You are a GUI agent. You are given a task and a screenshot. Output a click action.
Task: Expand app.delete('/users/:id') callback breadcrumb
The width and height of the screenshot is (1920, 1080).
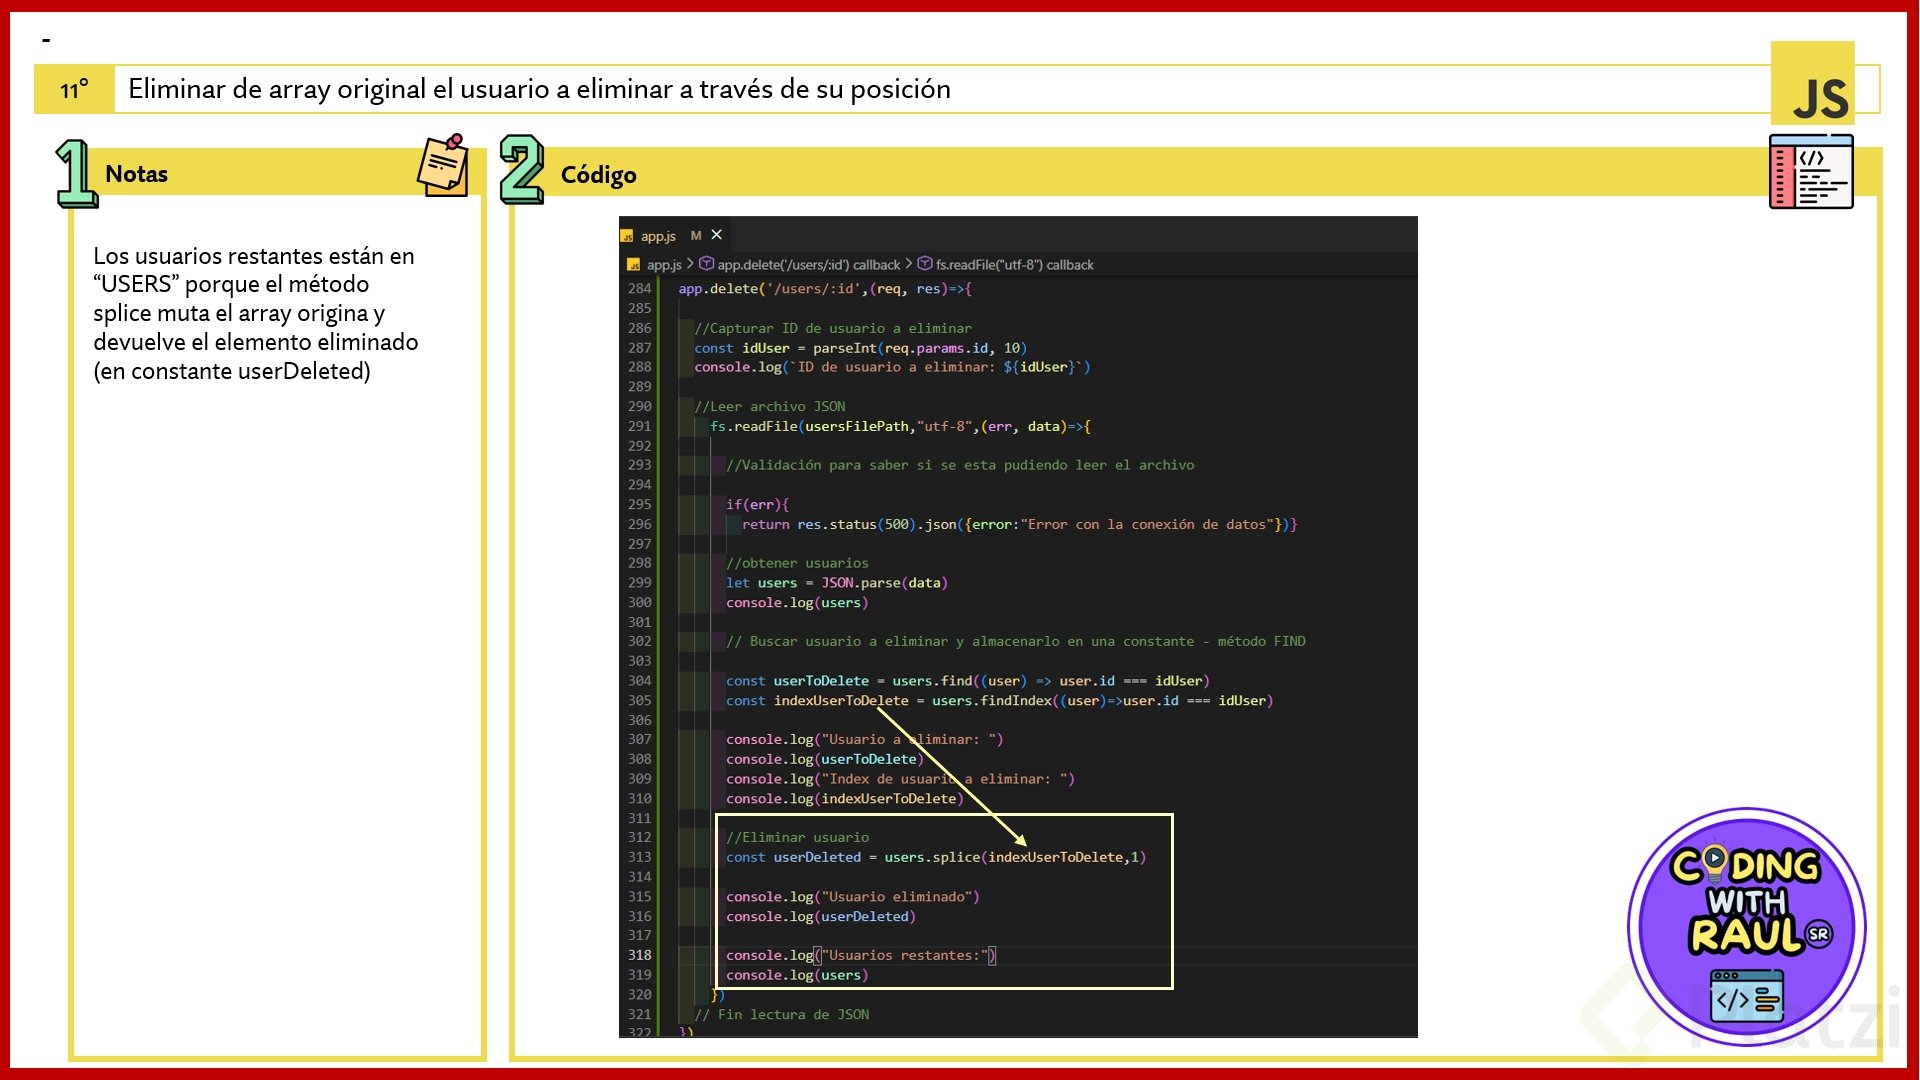click(x=808, y=265)
